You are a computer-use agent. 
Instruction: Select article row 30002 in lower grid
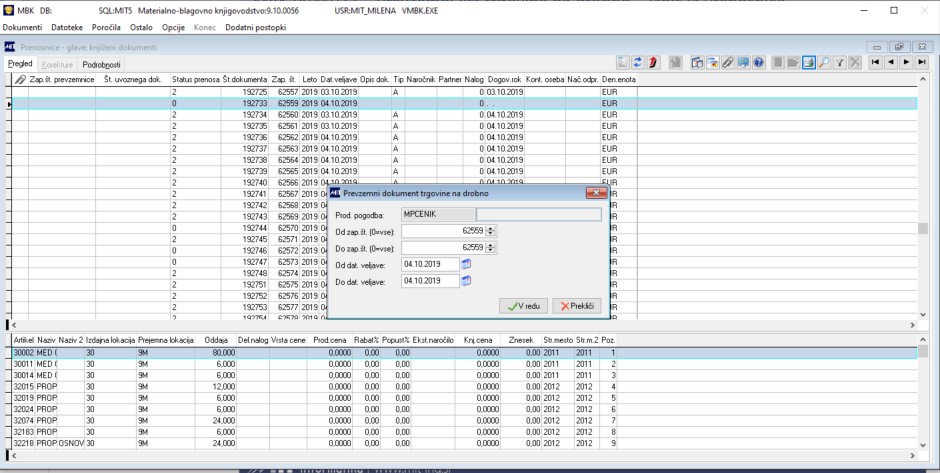(465, 353)
